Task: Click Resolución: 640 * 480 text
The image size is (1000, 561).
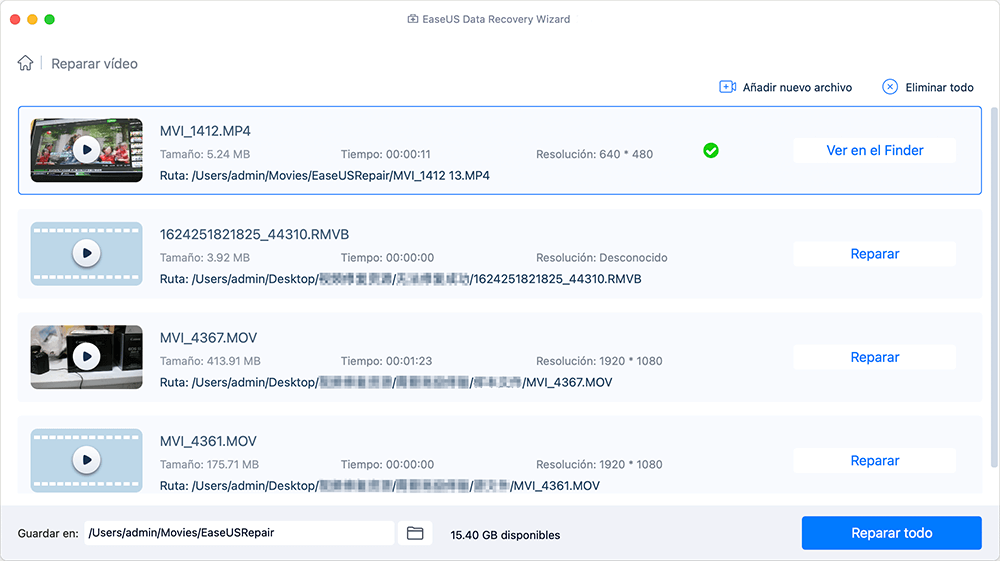Action: (x=594, y=154)
